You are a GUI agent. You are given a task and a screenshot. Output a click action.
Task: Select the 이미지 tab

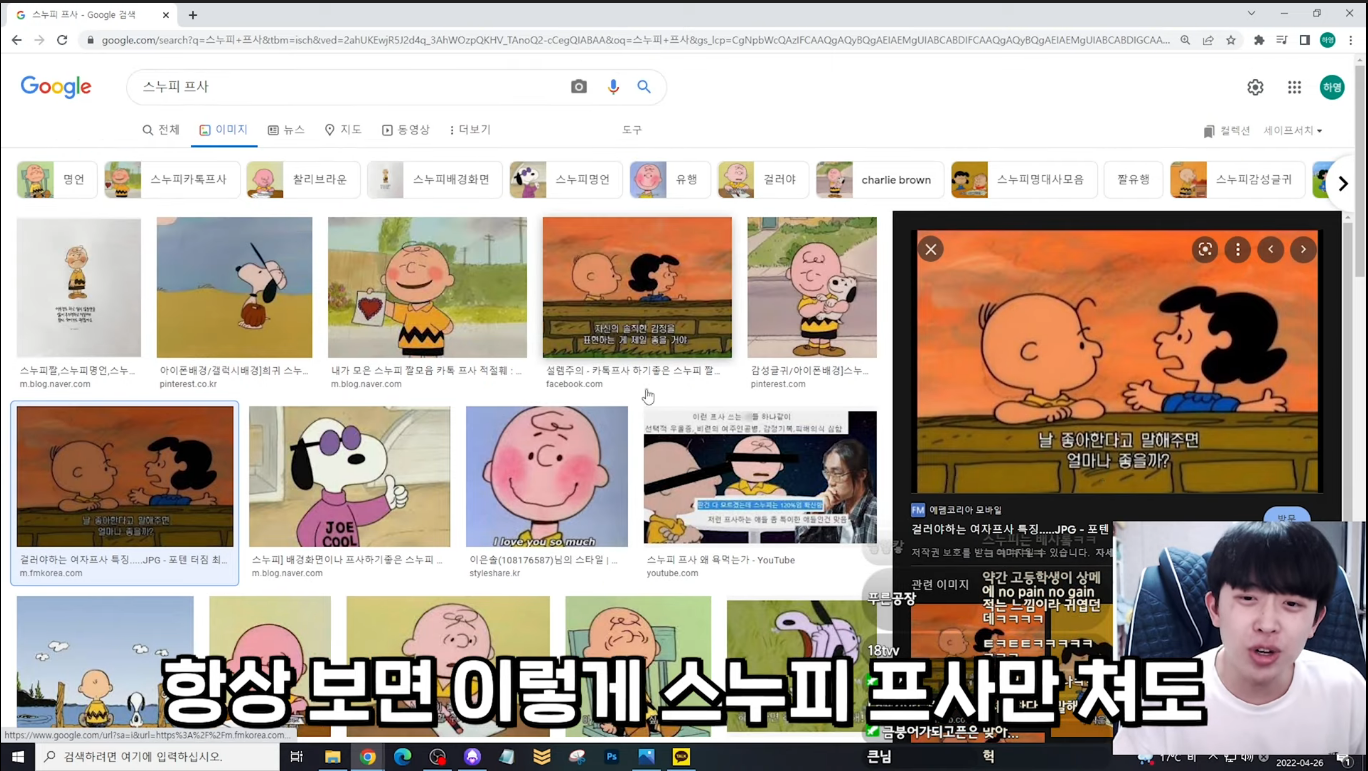click(223, 130)
